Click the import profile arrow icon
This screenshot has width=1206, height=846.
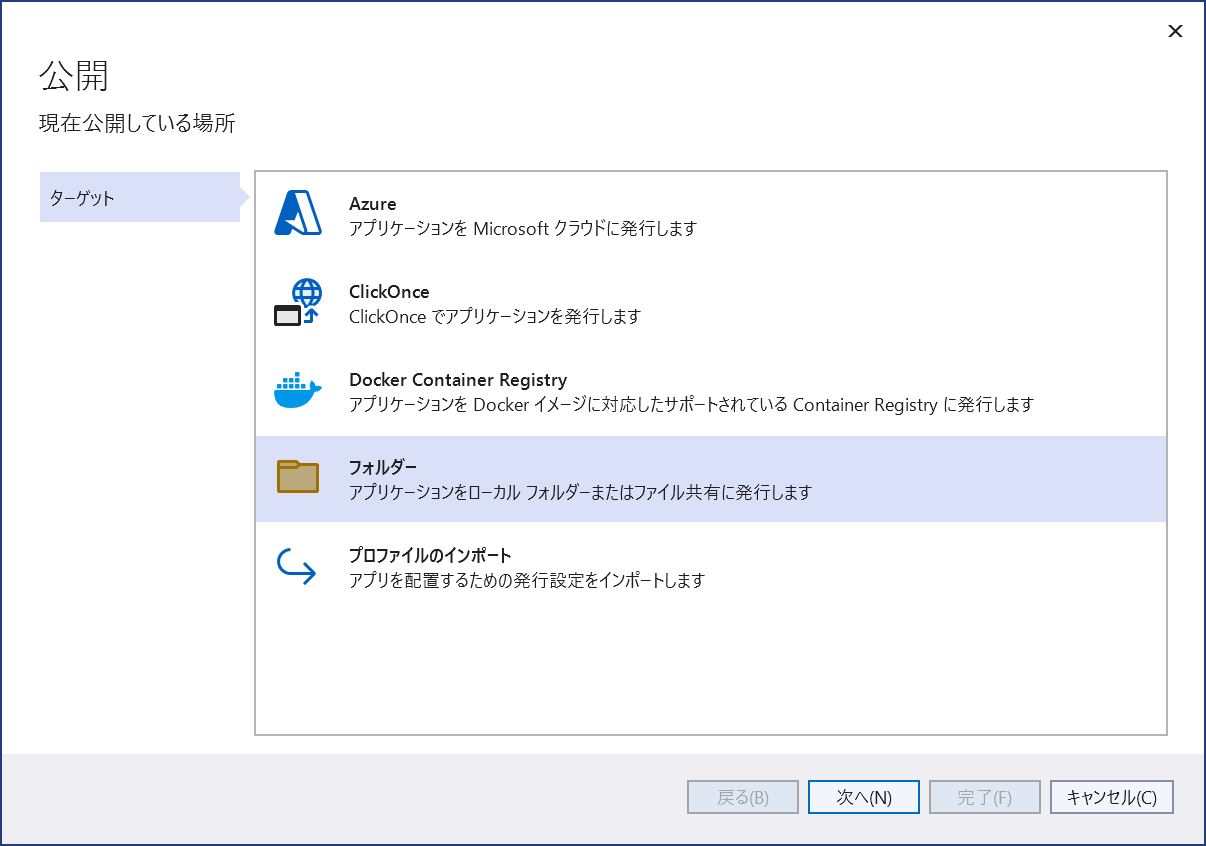coord(297,566)
